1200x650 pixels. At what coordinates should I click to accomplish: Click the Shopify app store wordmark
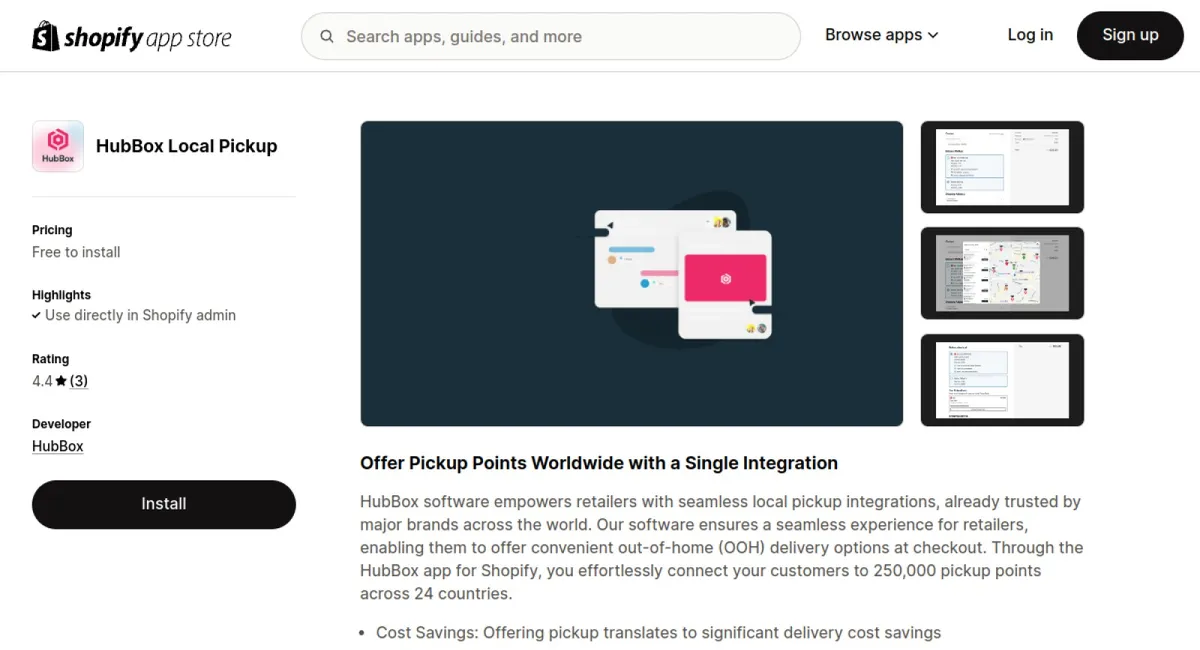click(148, 38)
